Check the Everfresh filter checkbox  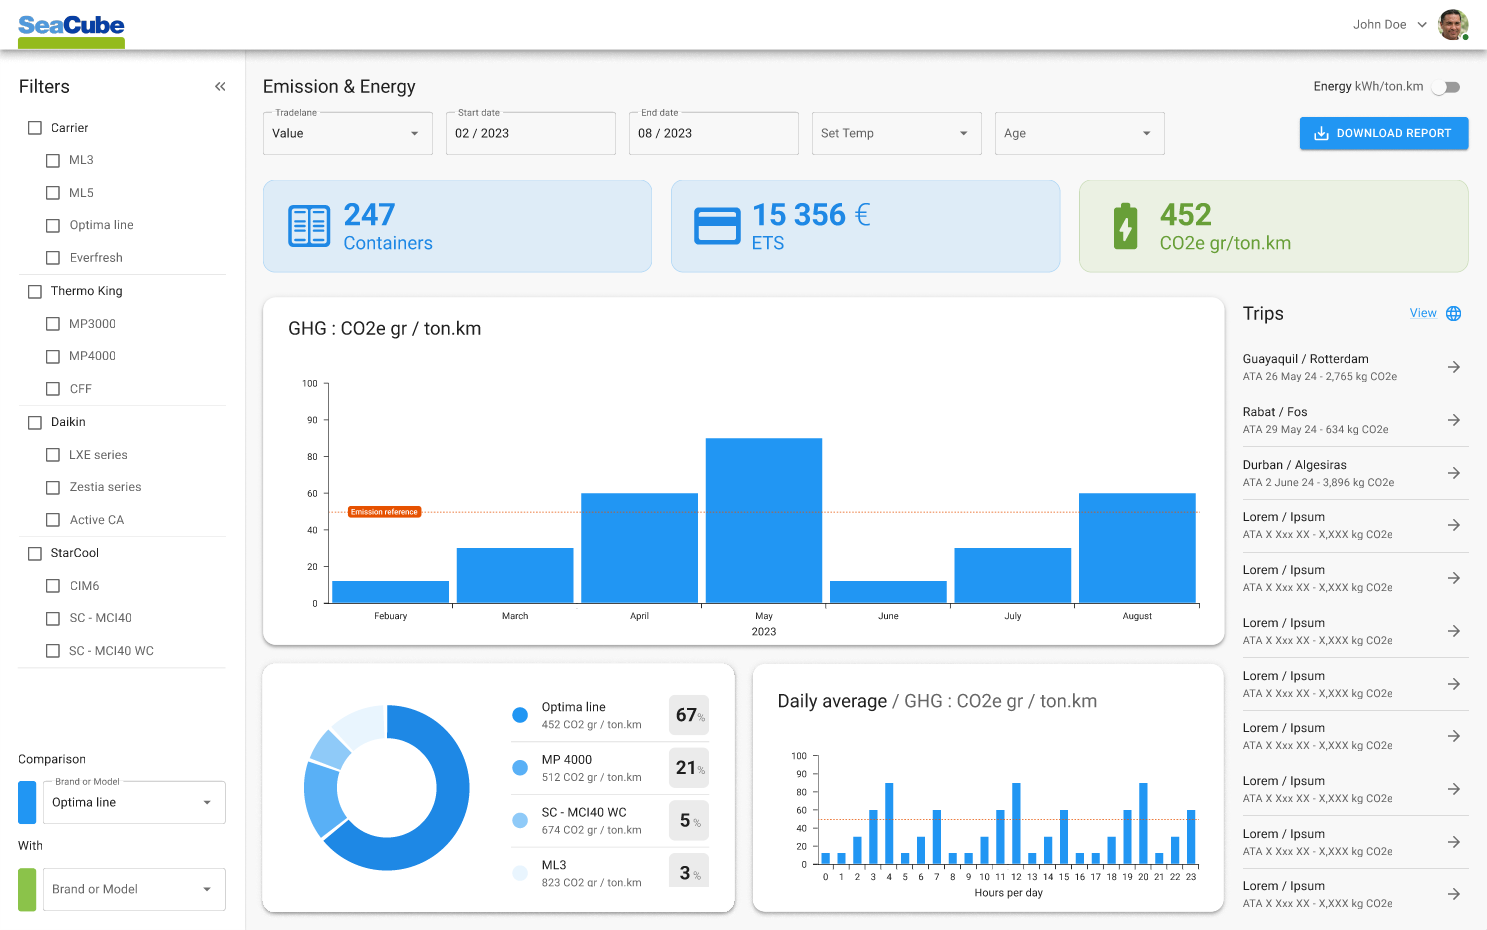click(53, 258)
